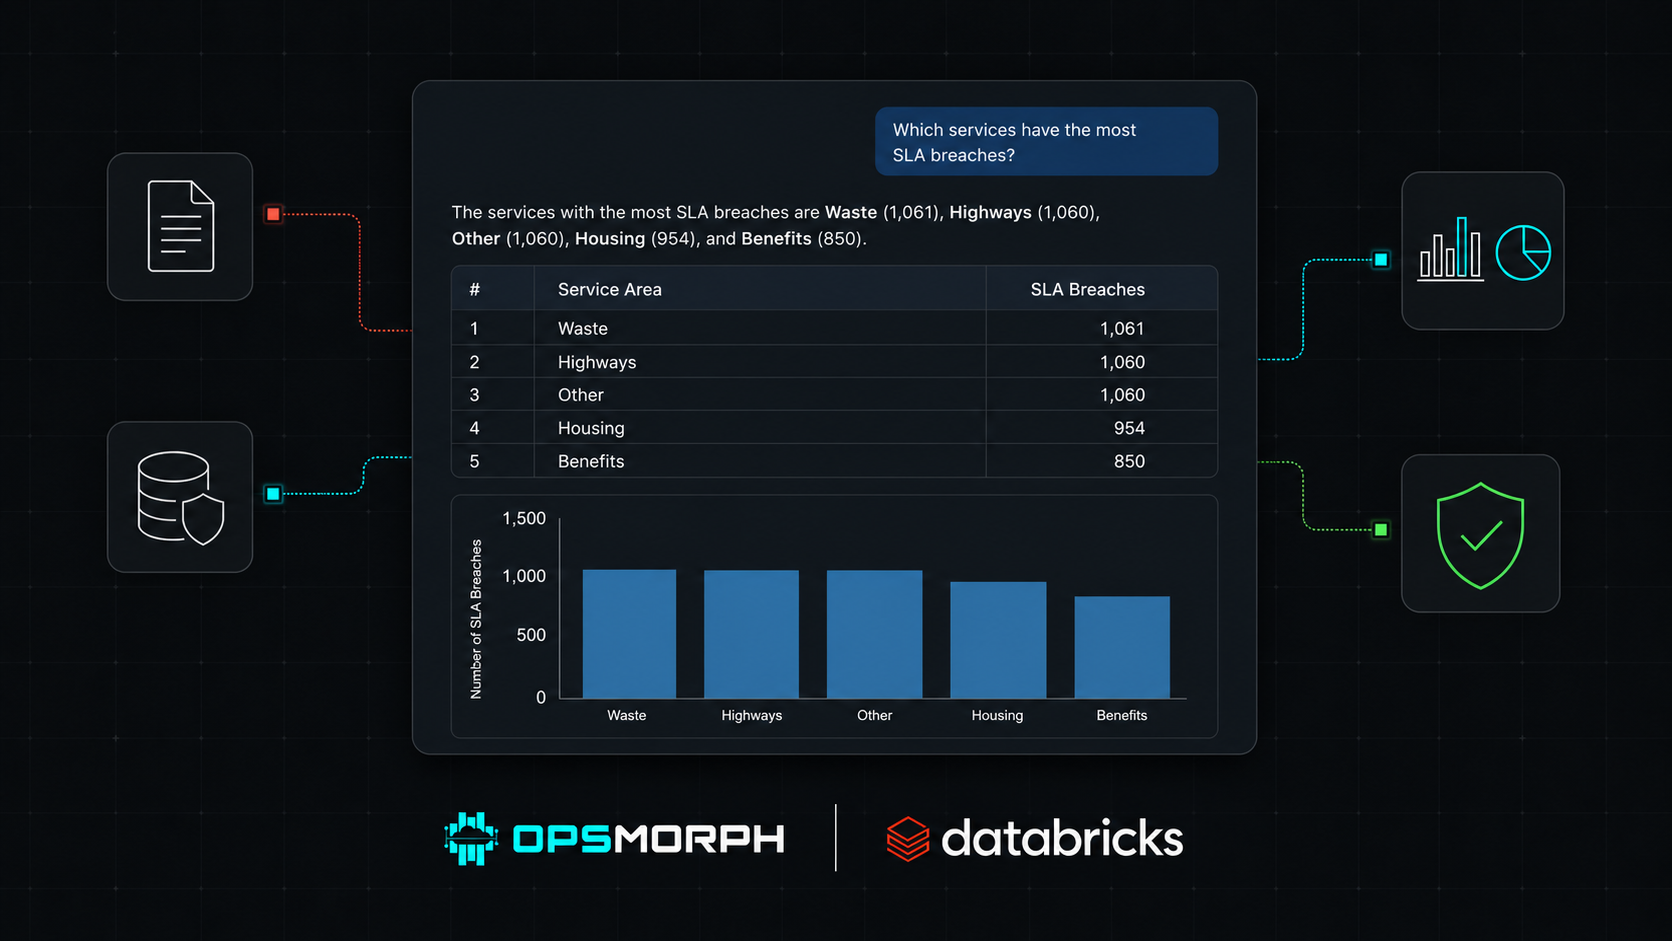Select the cyan pie chart icon

[1523, 252]
